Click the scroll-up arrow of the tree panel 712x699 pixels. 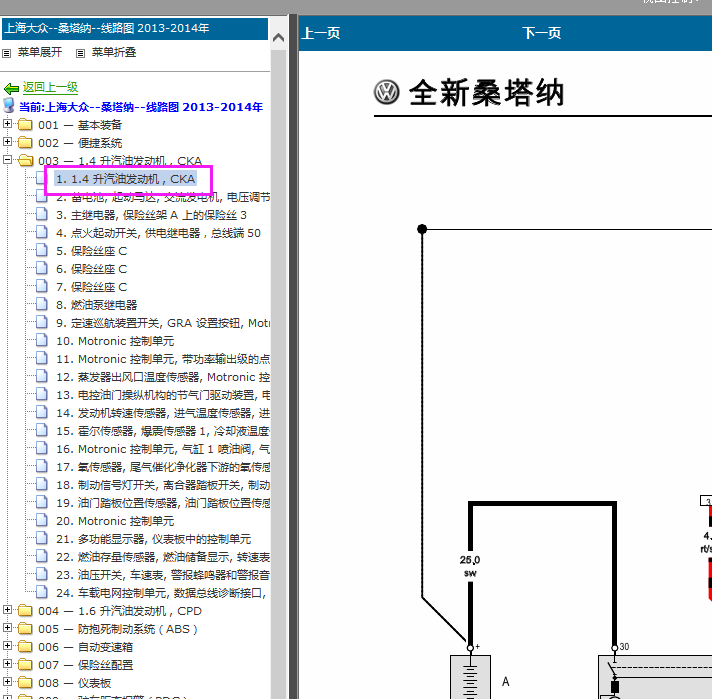point(278,38)
